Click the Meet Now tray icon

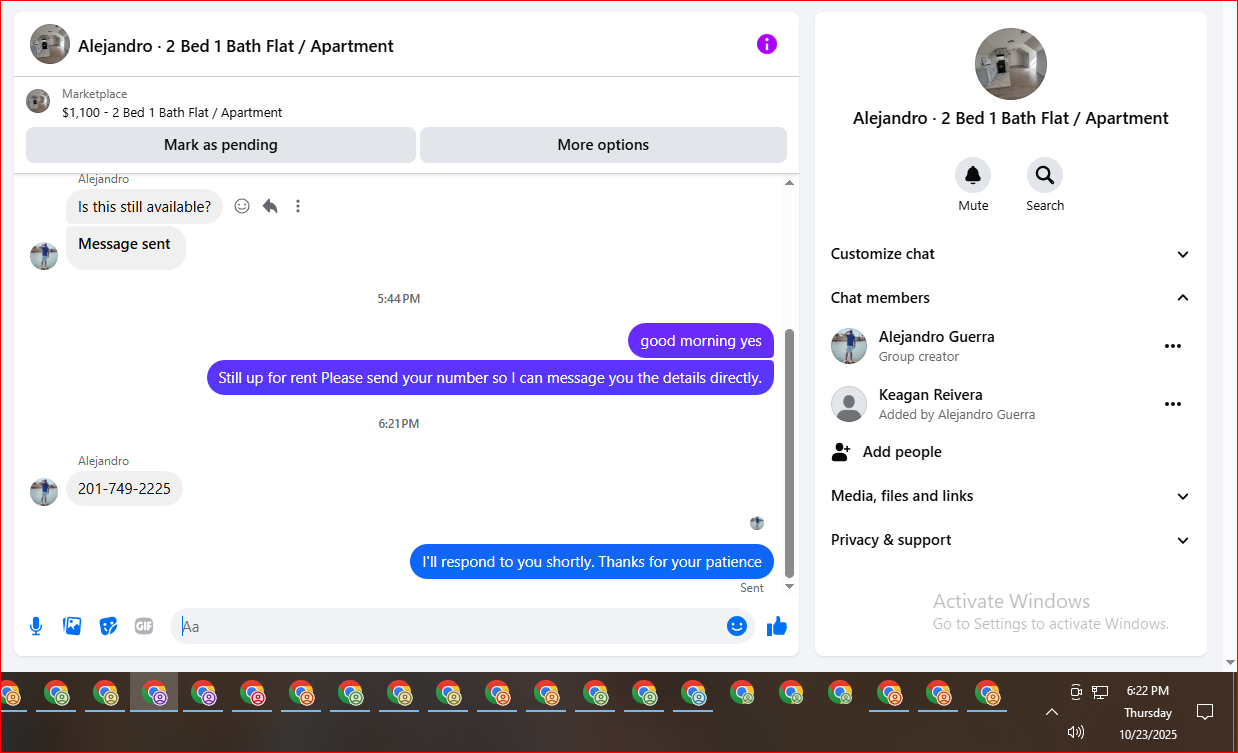[1076, 691]
